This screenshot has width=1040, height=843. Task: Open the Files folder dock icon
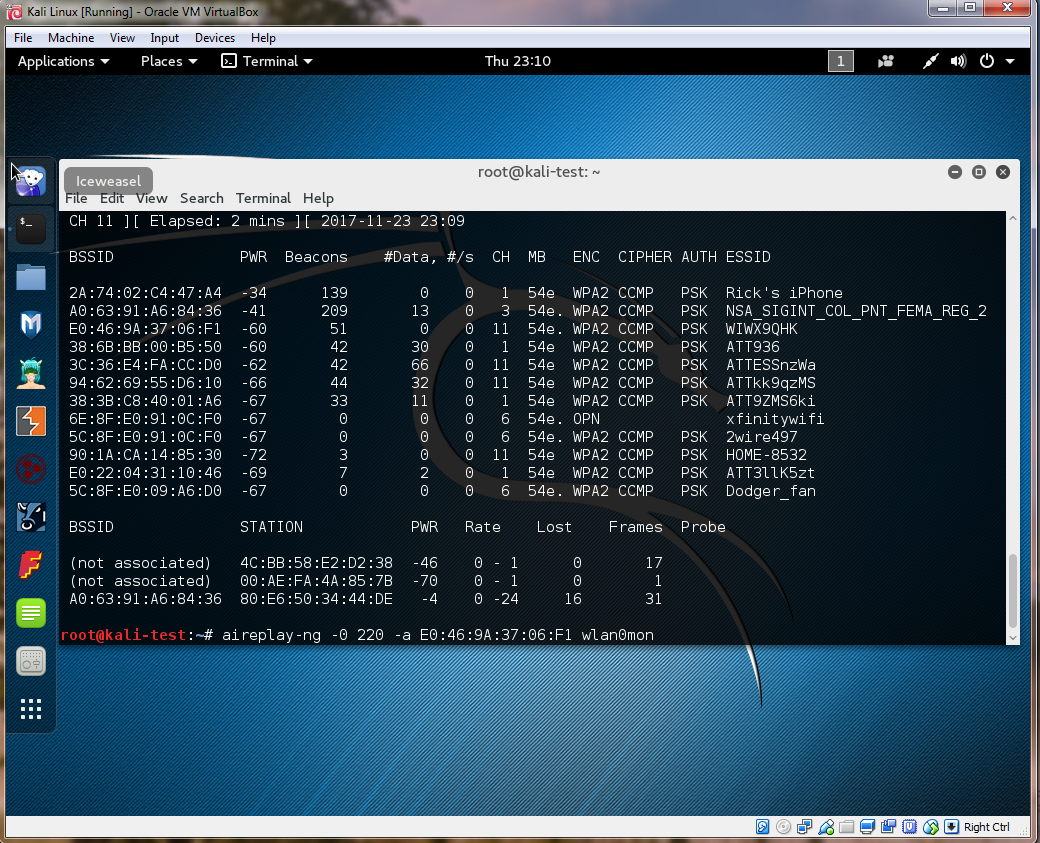(31, 277)
